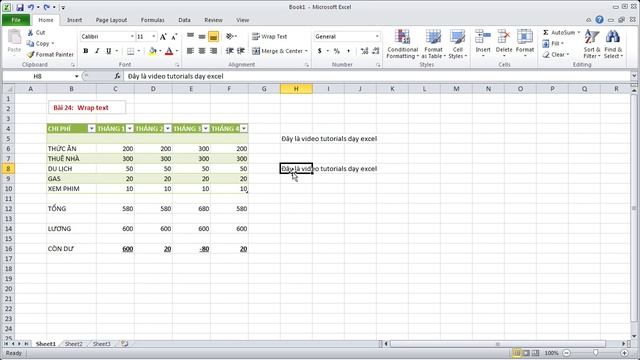Increase font size with the large A
Screen dimensions: 640x360
[x=163, y=37]
